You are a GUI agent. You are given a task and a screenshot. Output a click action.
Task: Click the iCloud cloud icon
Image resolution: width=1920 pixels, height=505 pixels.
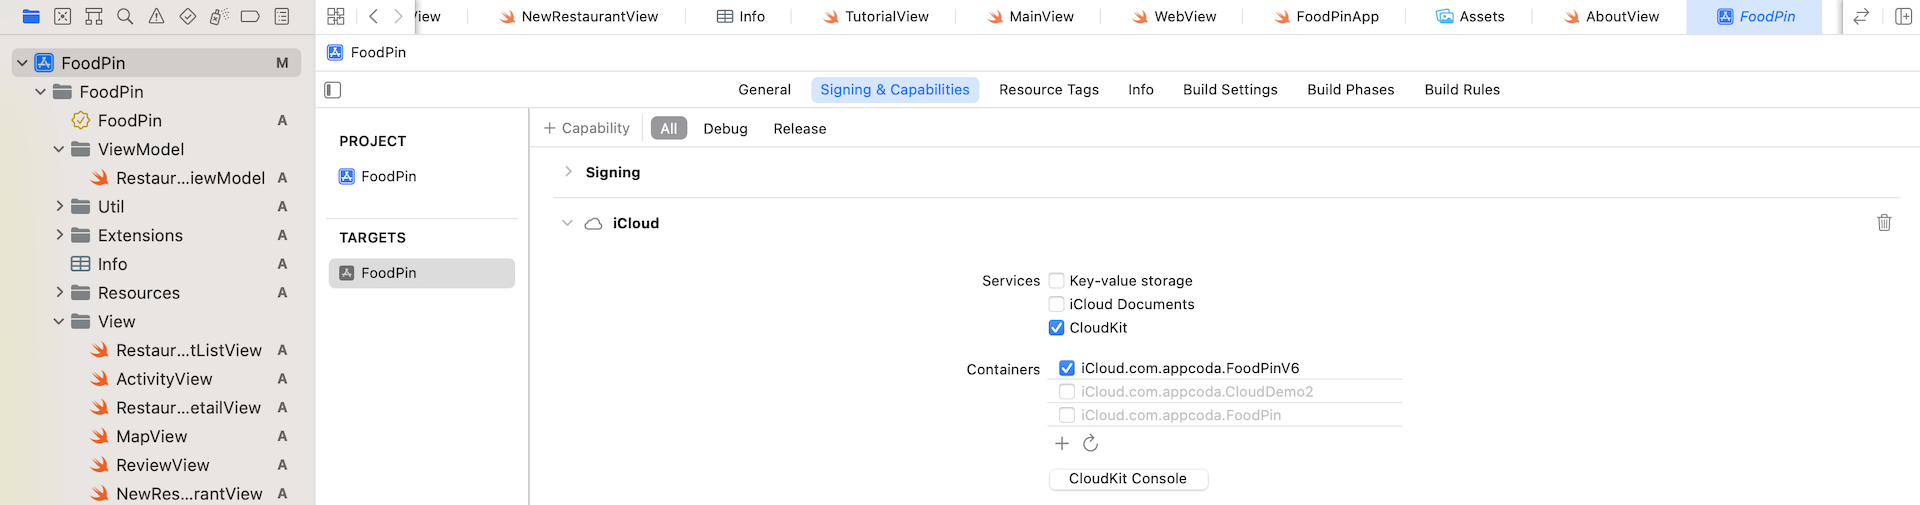(x=593, y=224)
